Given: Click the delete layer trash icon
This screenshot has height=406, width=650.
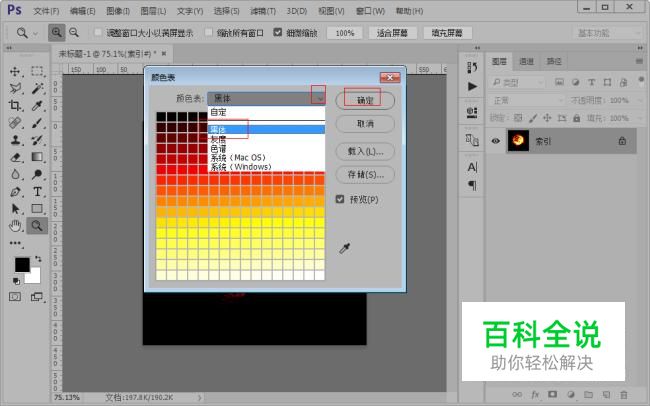Looking at the screenshot, I should pos(623,394).
